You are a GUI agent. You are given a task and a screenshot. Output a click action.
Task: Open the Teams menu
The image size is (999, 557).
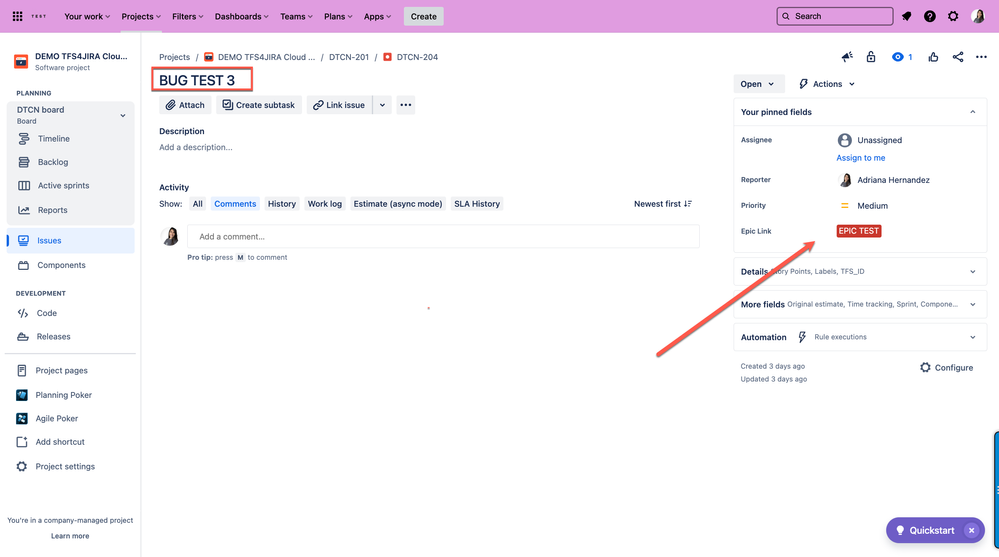[296, 17]
